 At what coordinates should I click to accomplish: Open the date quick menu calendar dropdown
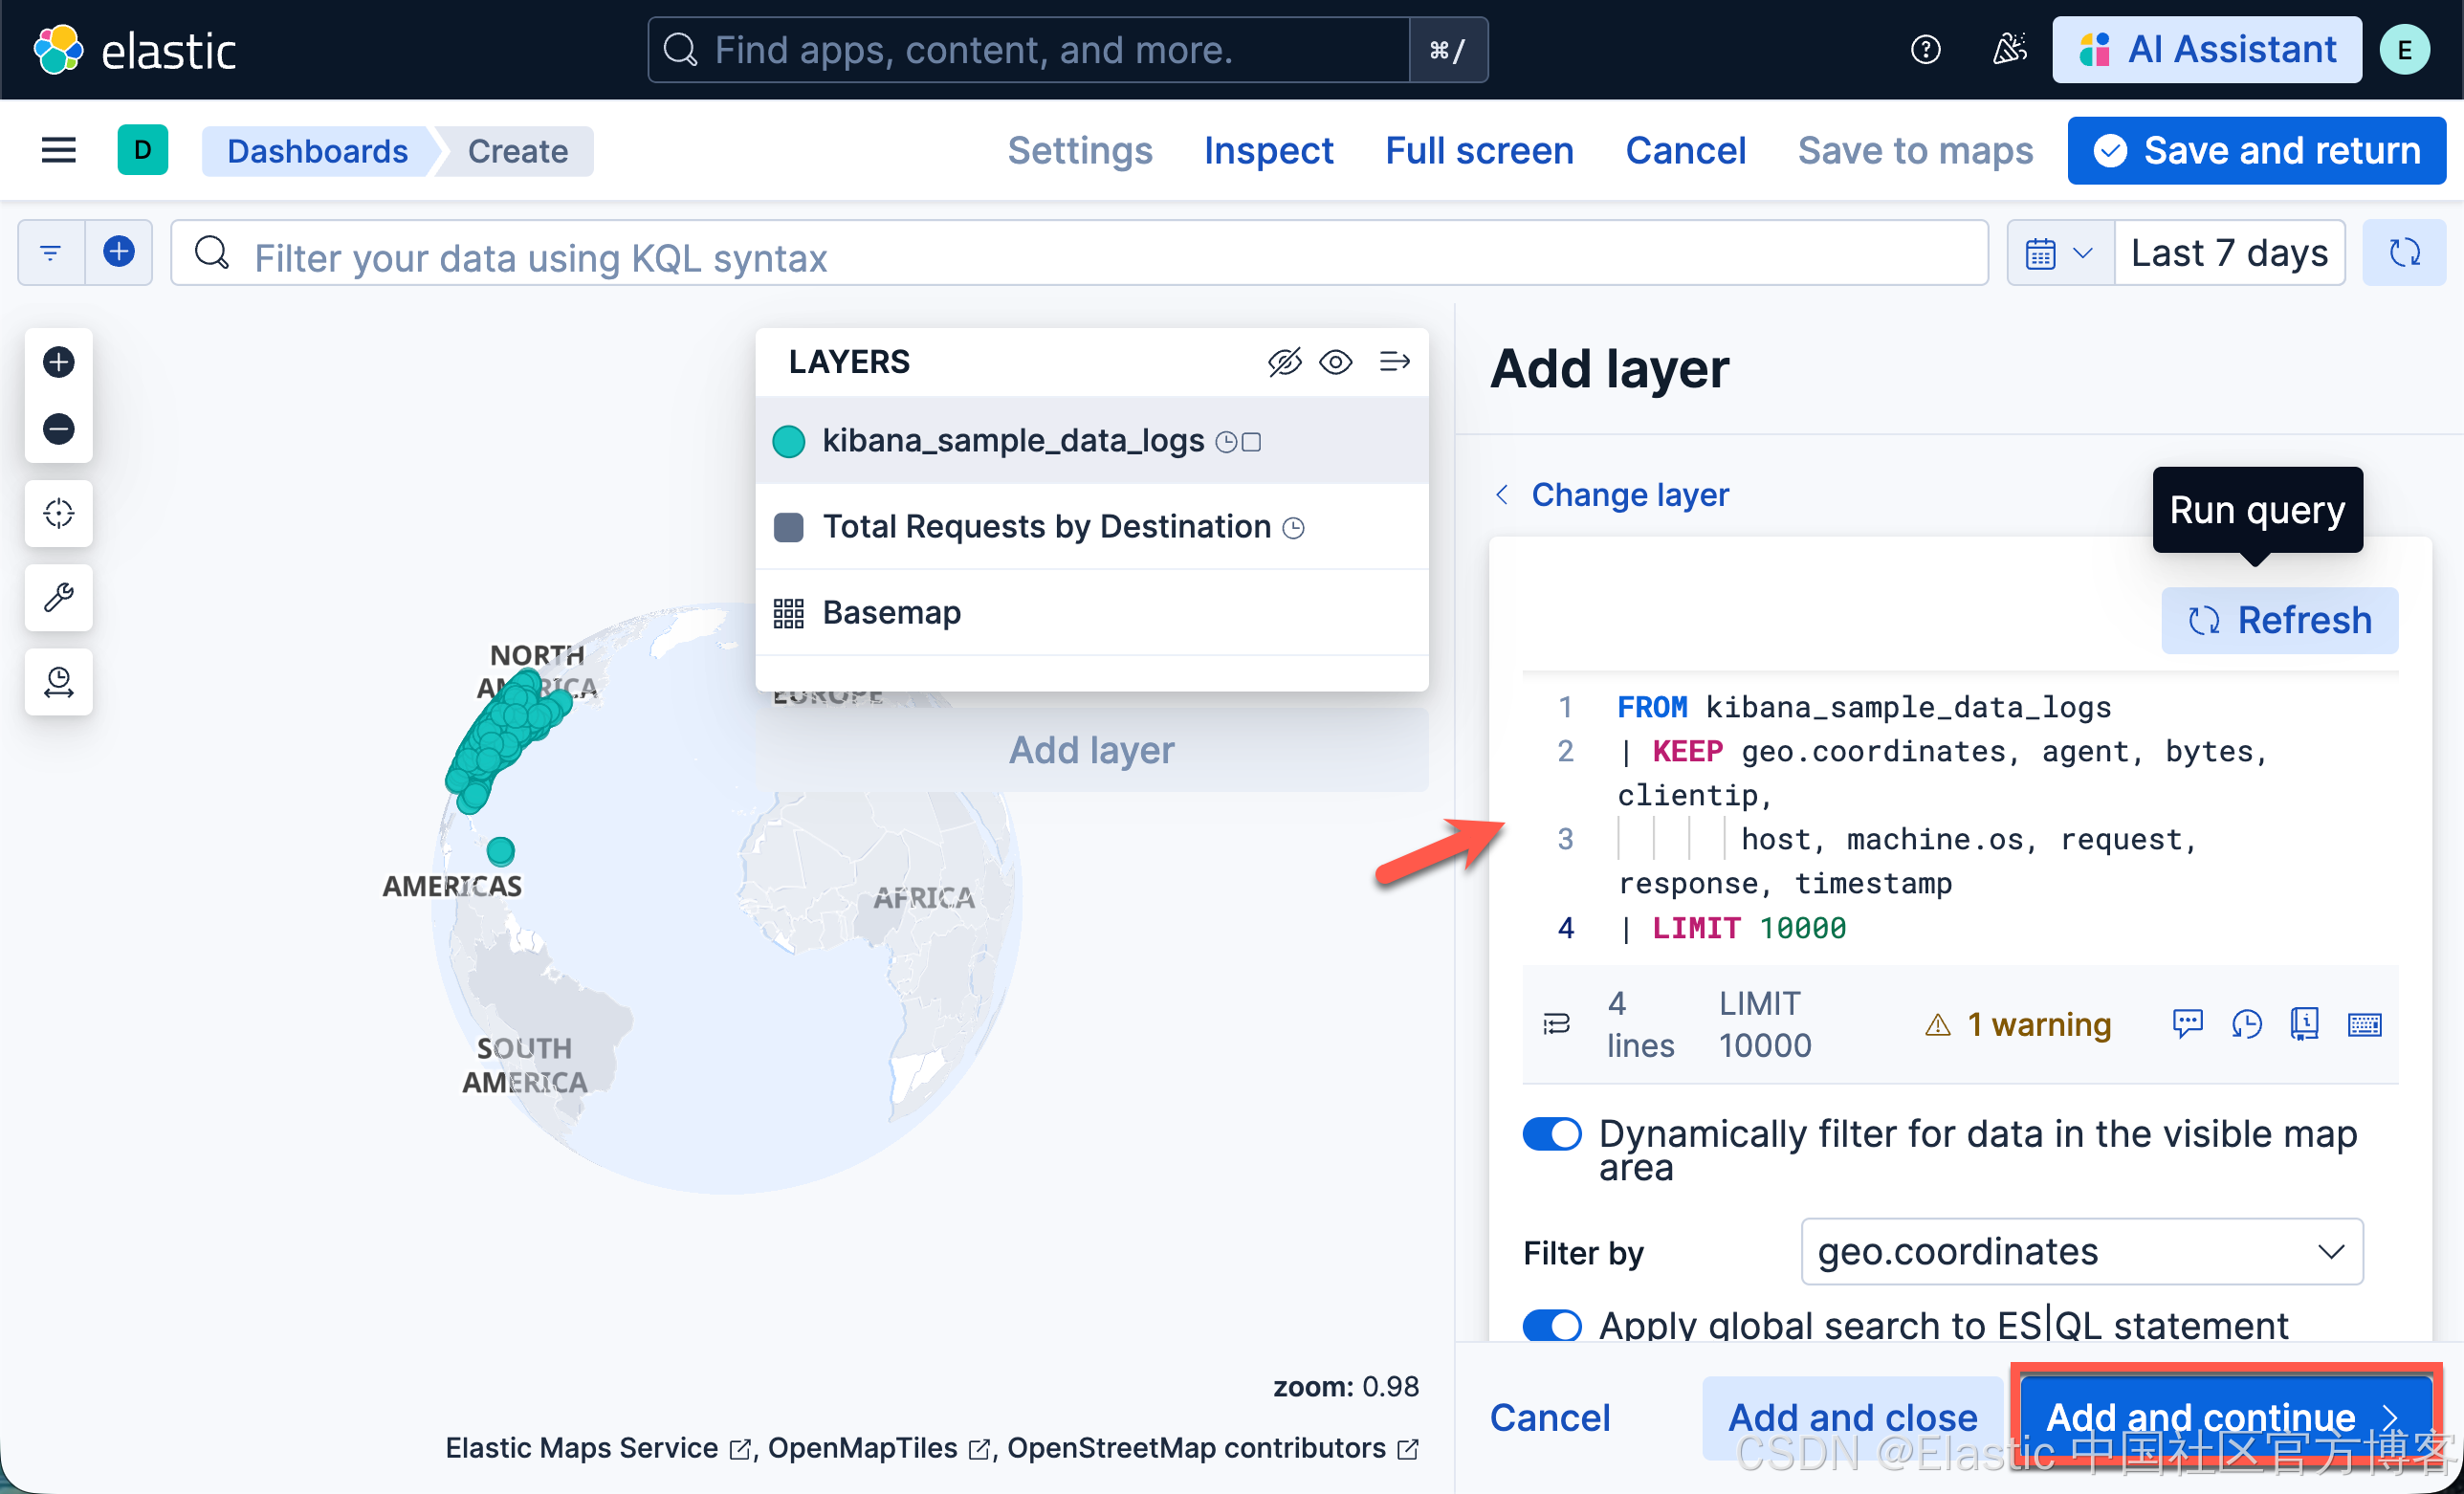(x=2059, y=253)
